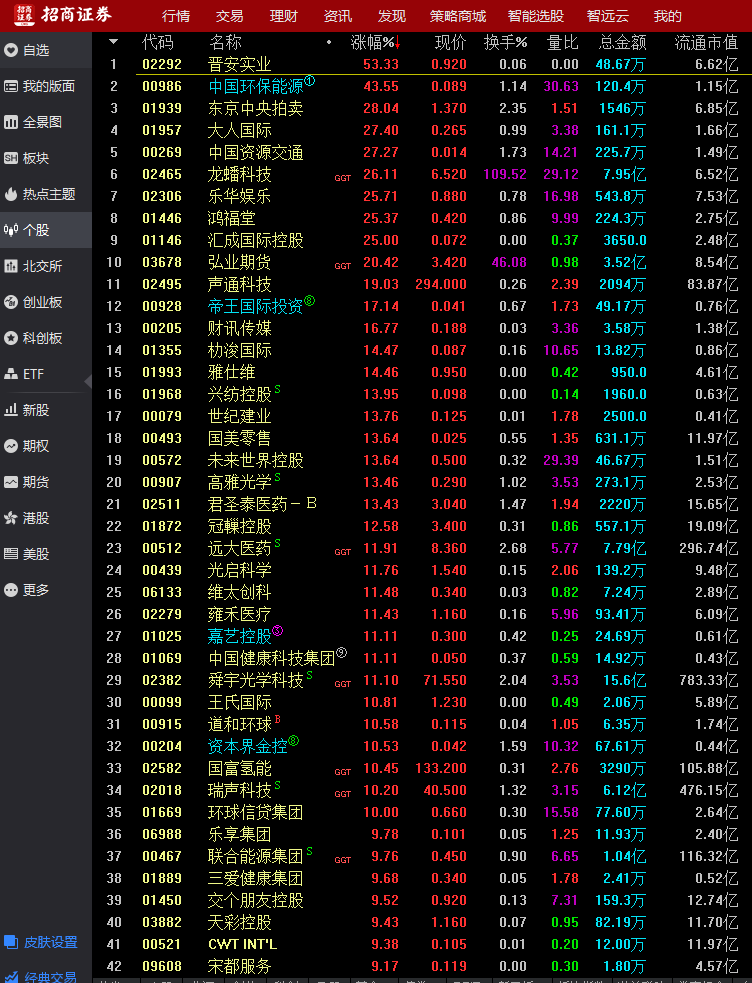Sort by 换手% column header

click(x=505, y=43)
